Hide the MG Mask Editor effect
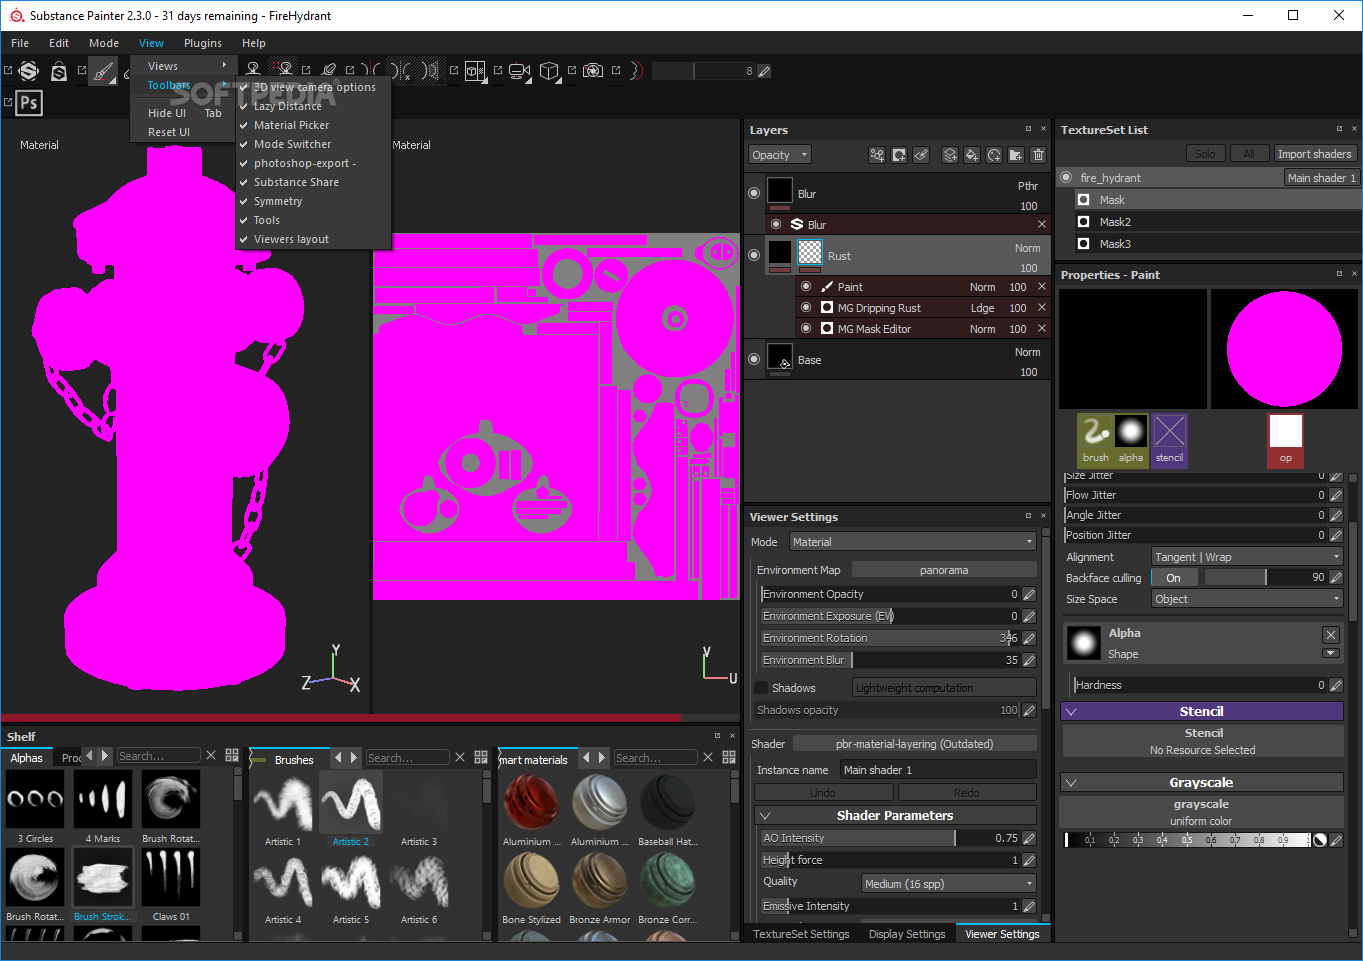 806,328
